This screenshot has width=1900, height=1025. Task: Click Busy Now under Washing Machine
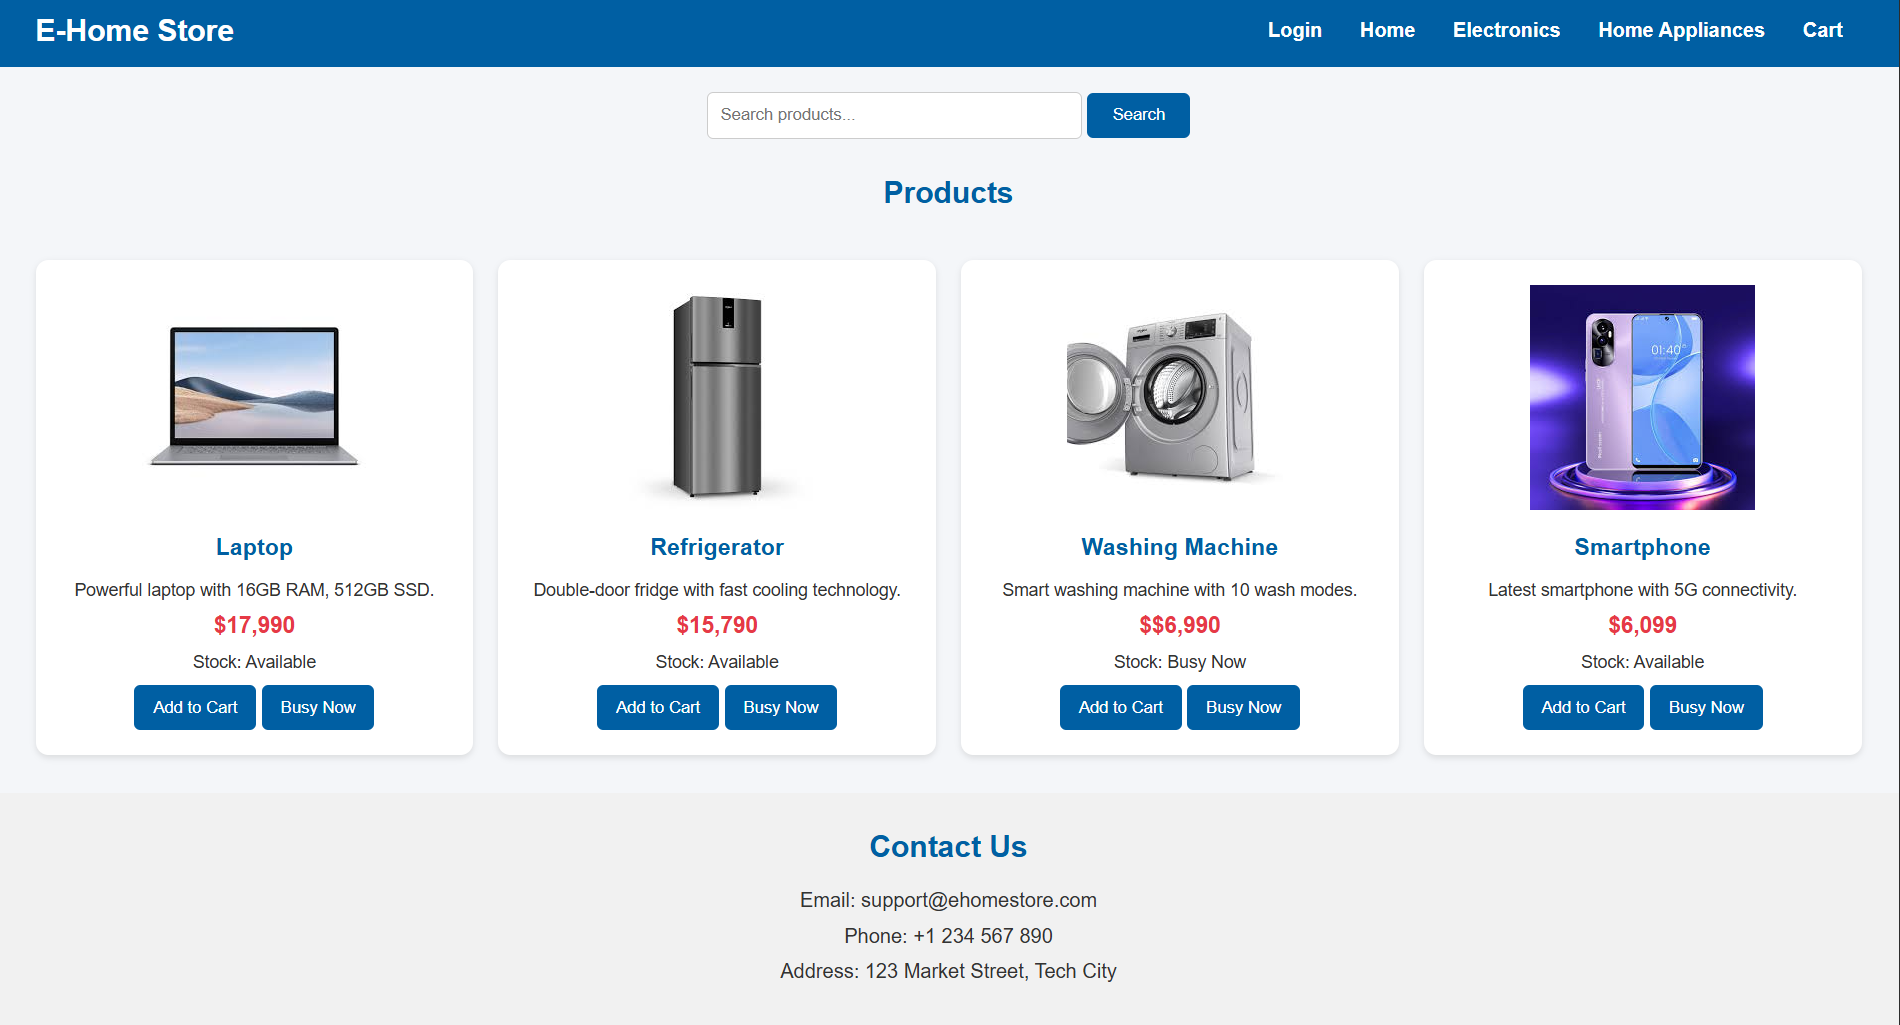[1243, 707]
